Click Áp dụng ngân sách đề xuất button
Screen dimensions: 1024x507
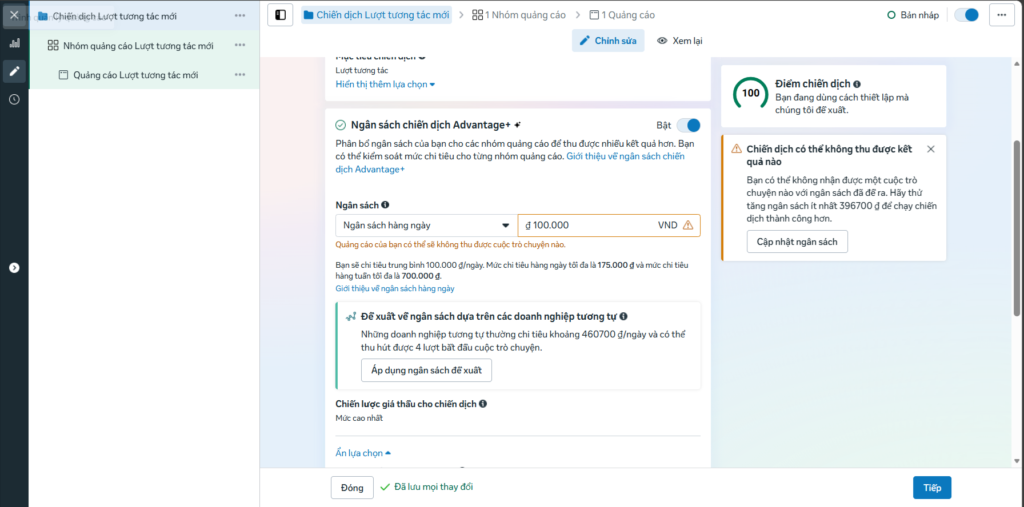click(426, 370)
